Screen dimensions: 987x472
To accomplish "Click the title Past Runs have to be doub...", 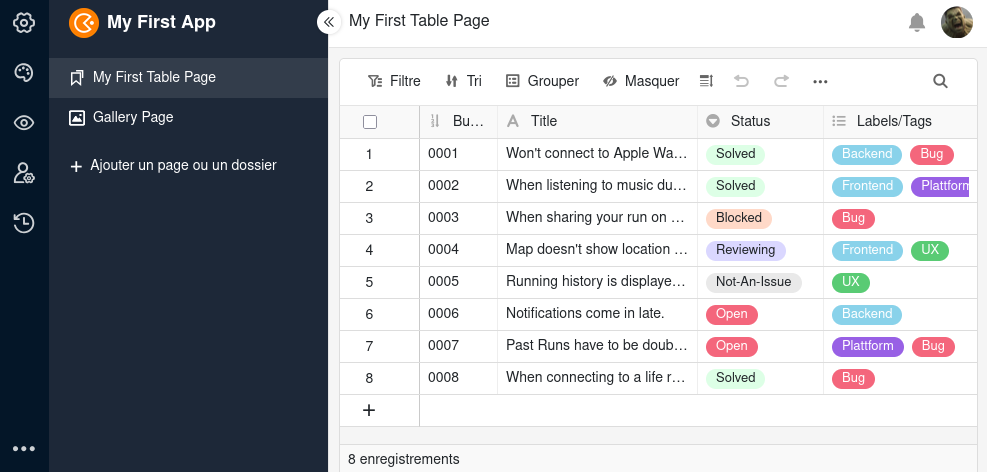I will pos(597,346).
